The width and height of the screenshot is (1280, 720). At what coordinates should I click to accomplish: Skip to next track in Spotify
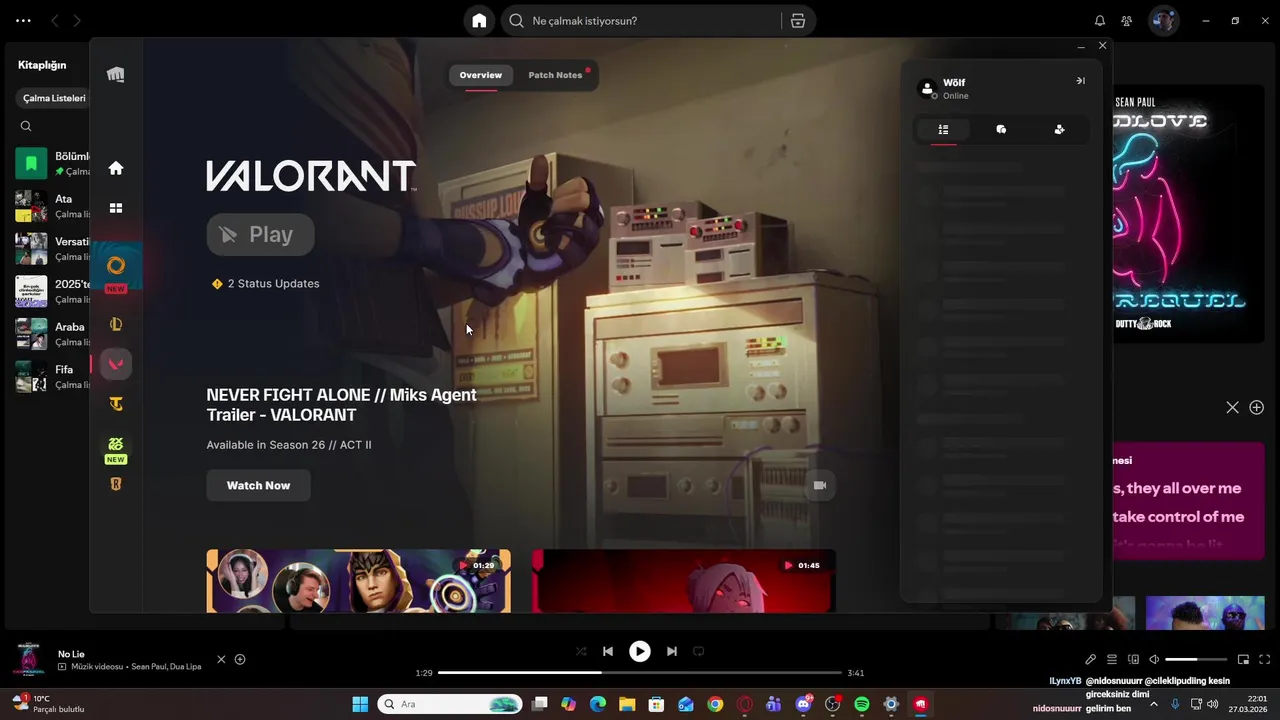point(672,651)
